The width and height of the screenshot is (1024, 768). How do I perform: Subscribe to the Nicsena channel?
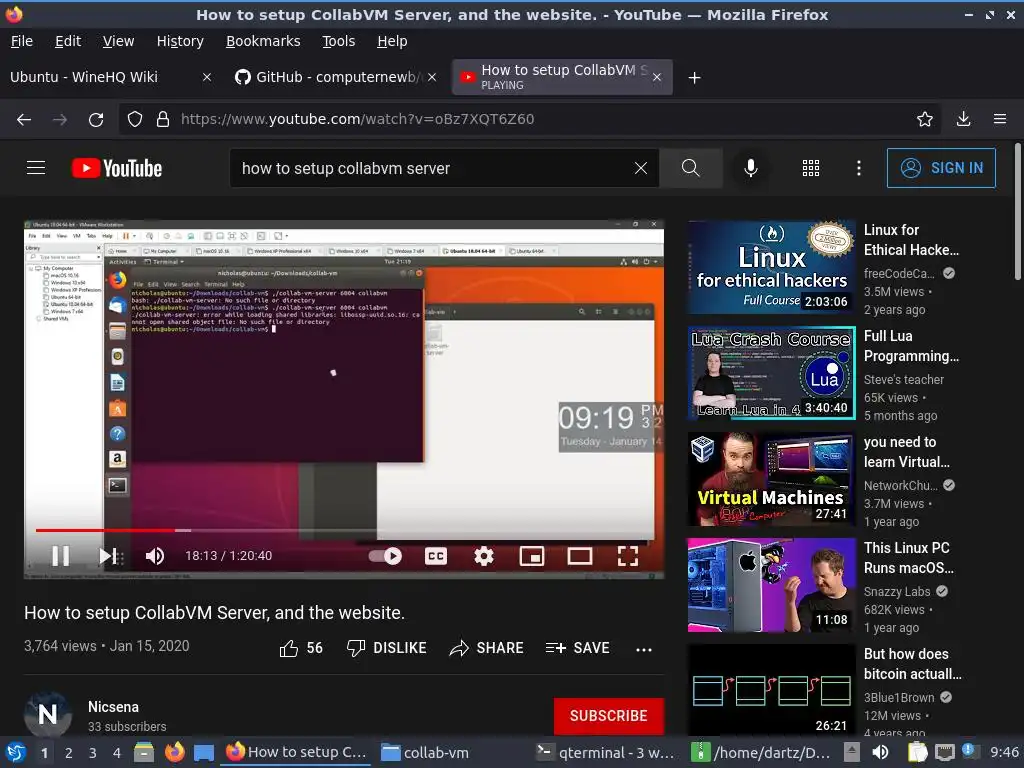tap(609, 716)
